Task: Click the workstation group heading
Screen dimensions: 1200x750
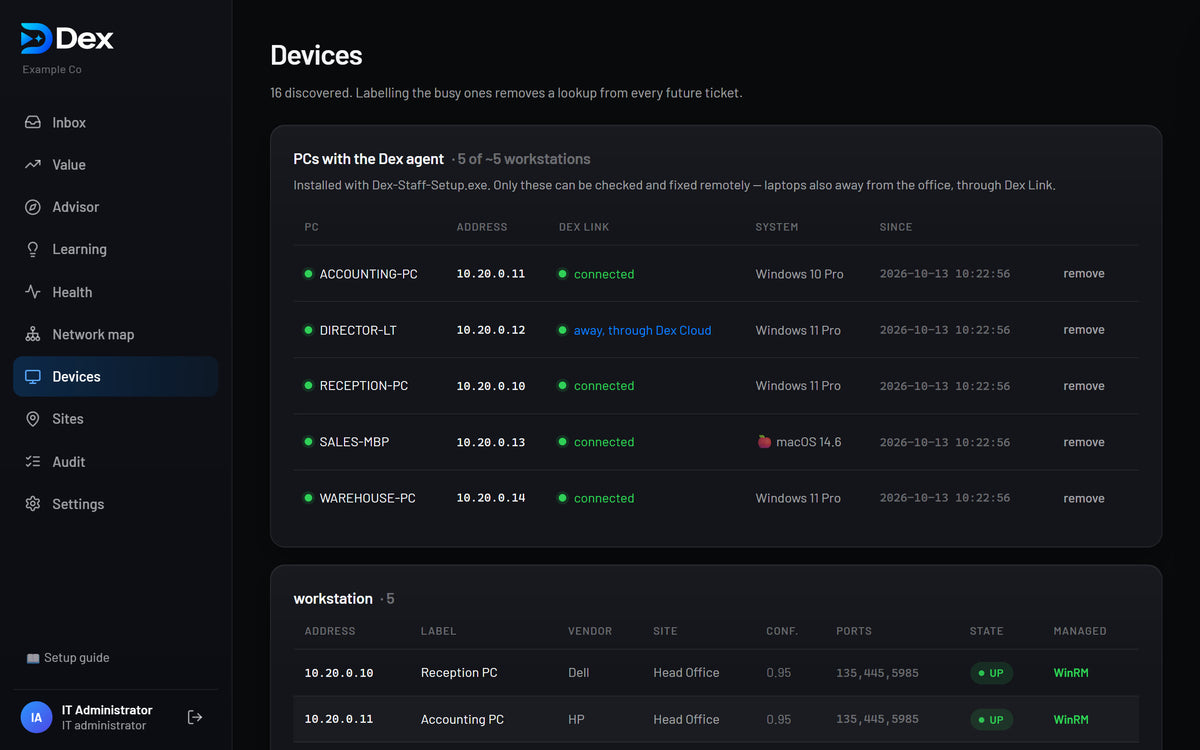Action: point(333,598)
